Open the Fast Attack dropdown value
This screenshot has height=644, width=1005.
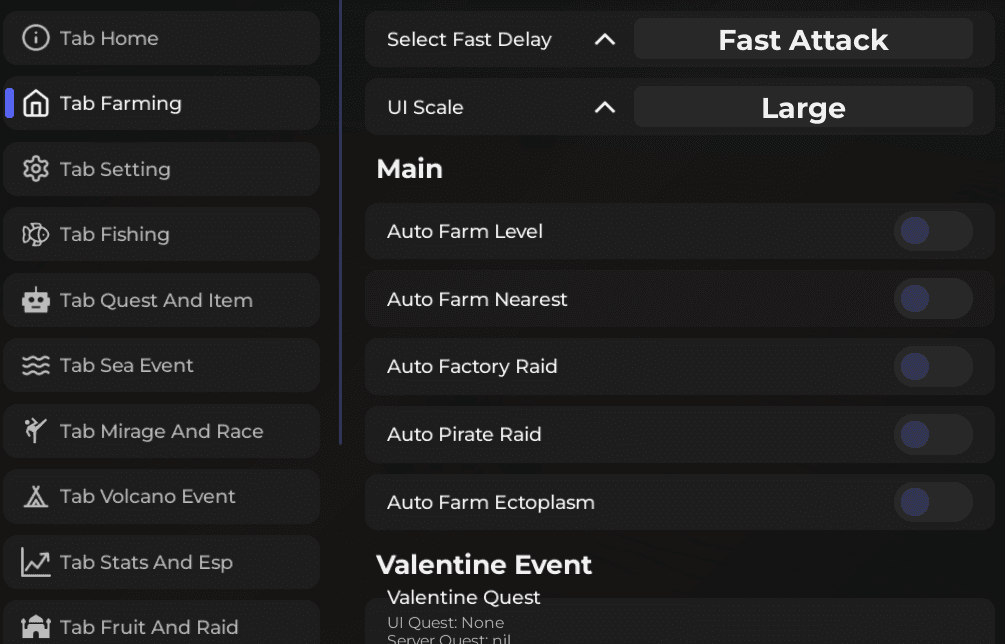coord(803,40)
